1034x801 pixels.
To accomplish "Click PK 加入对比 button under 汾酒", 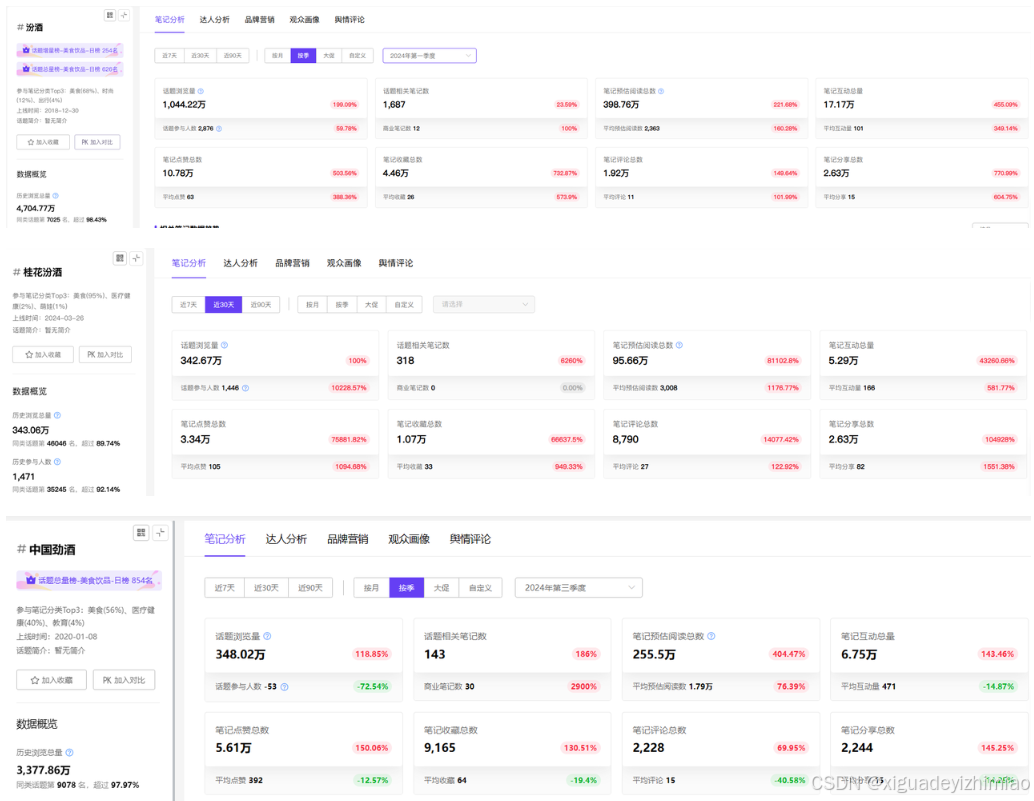I will click(x=97, y=142).
